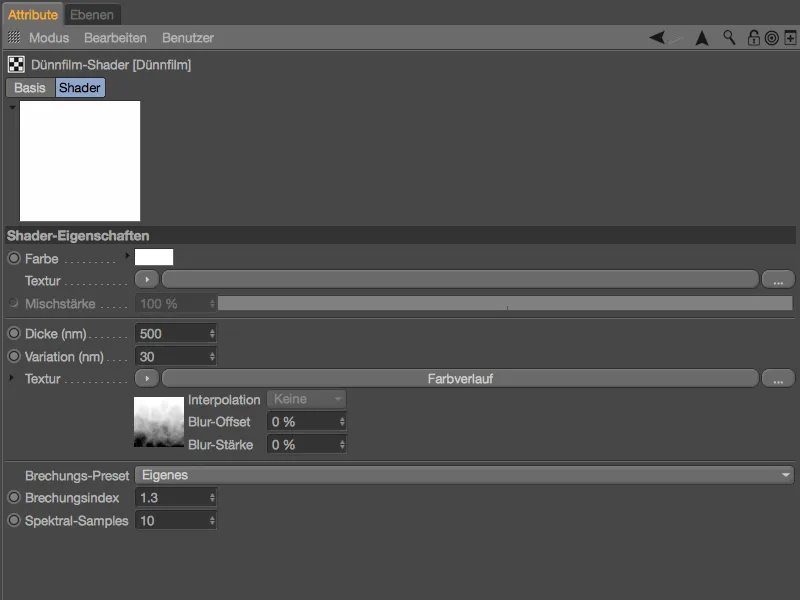Switch to the Attribute tab
Screen dimensions: 800x600
tap(33, 15)
